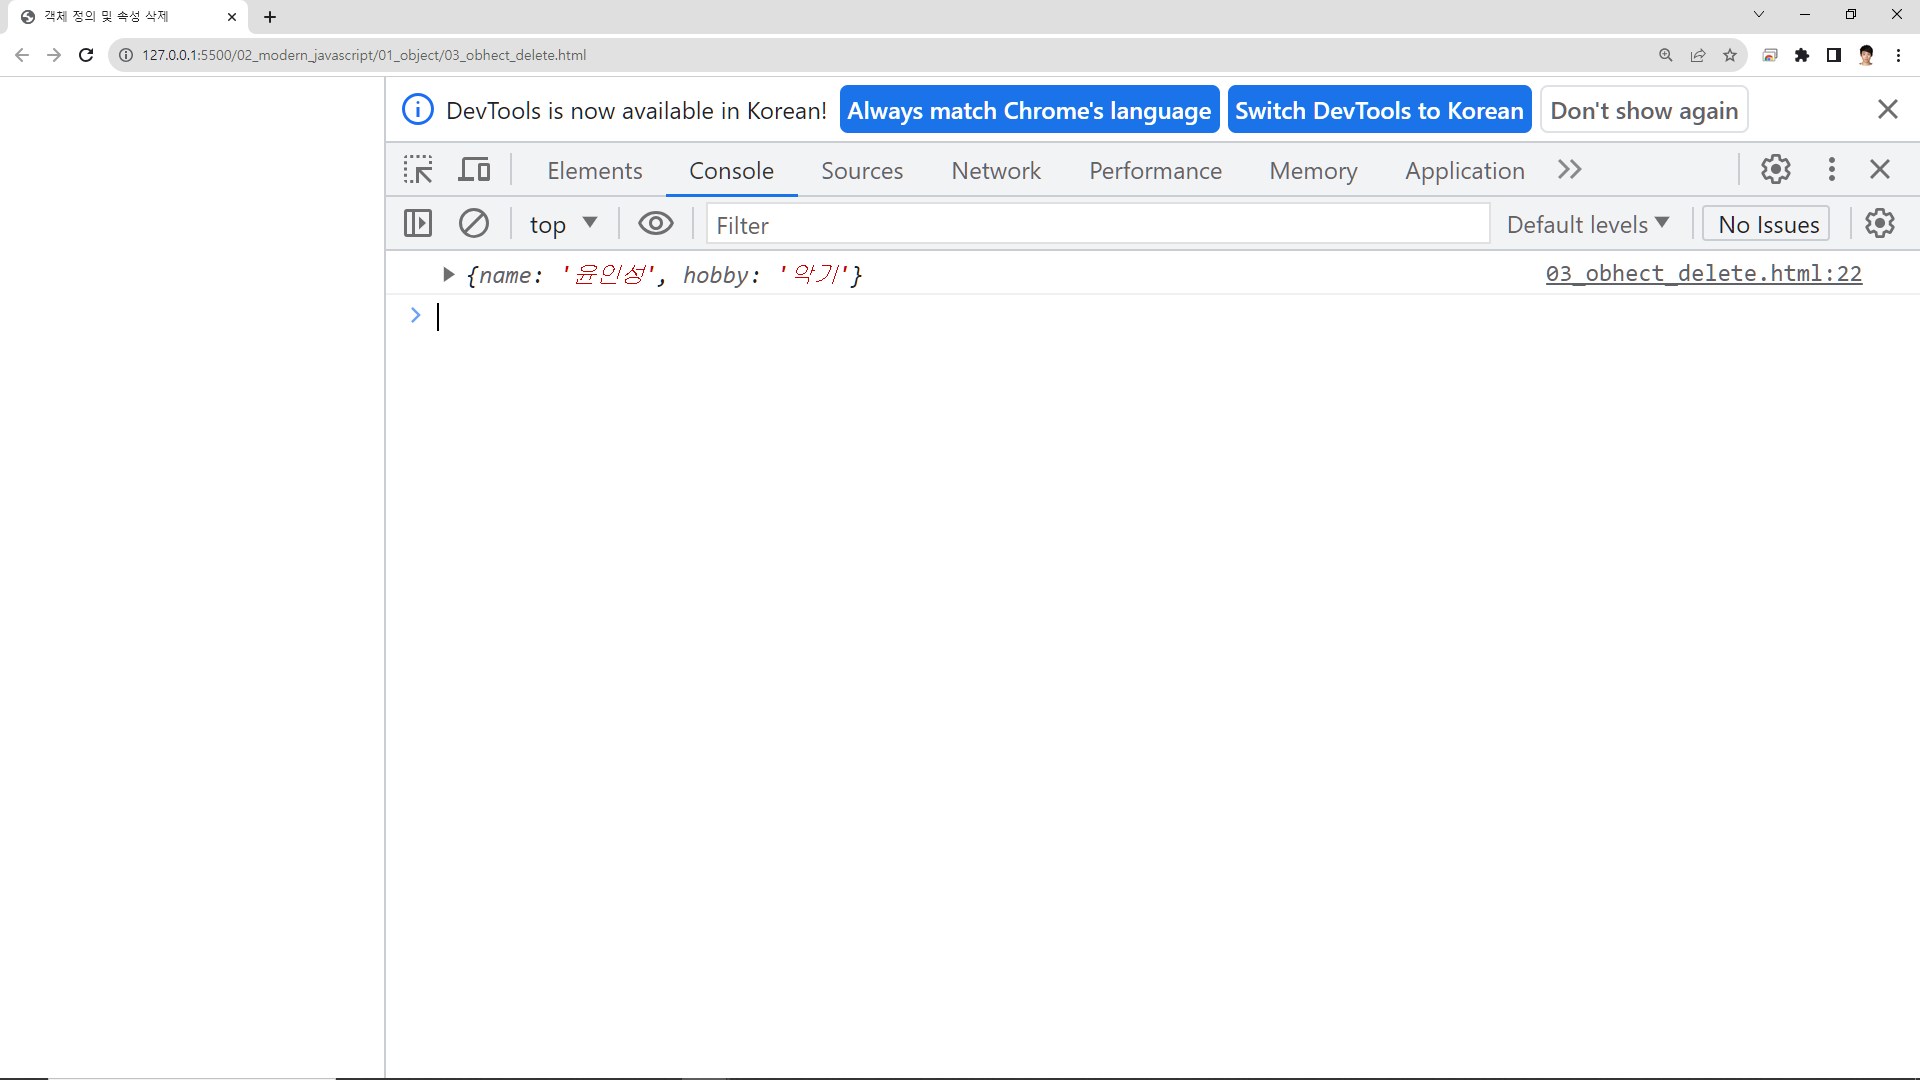Image resolution: width=1920 pixels, height=1080 pixels.
Task: Open the Chrome extensions puzzle icon
Action: [1802, 55]
